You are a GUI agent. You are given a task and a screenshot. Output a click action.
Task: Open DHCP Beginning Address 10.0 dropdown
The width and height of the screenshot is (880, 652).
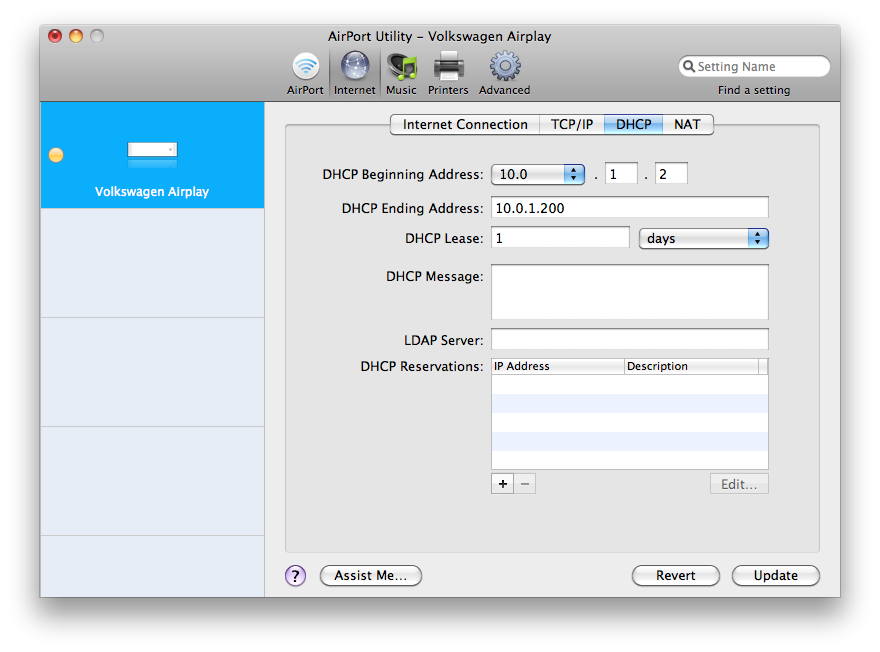pyautogui.click(x=538, y=175)
